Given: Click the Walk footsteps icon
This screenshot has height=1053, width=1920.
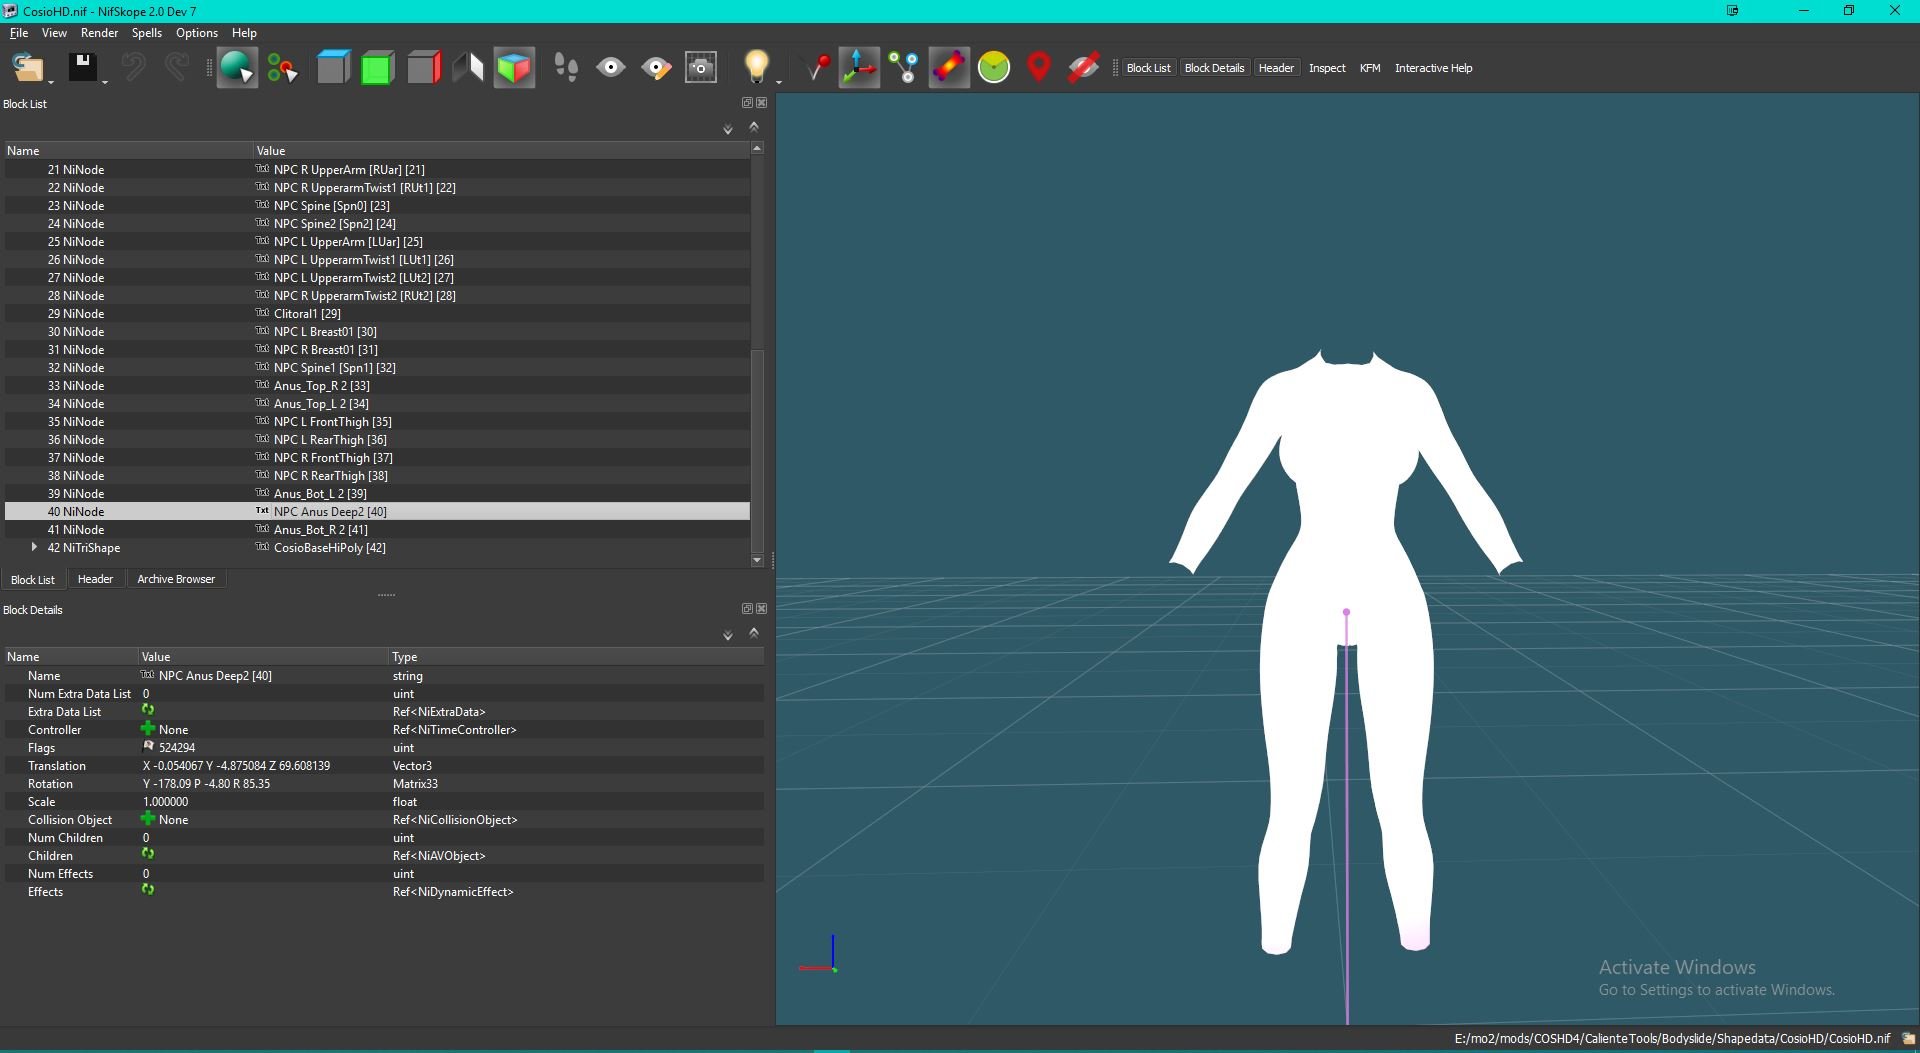Looking at the screenshot, I should [x=566, y=68].
